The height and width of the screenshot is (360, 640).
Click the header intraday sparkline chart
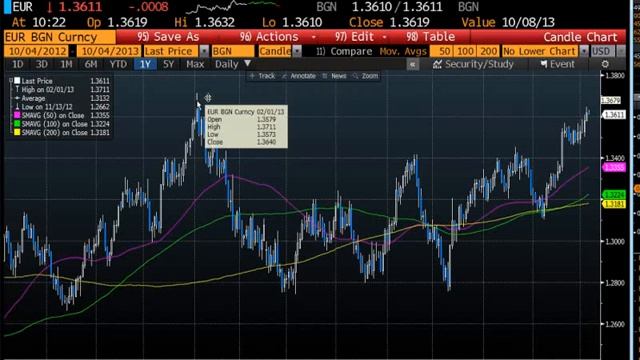click(x=232, y=7)
